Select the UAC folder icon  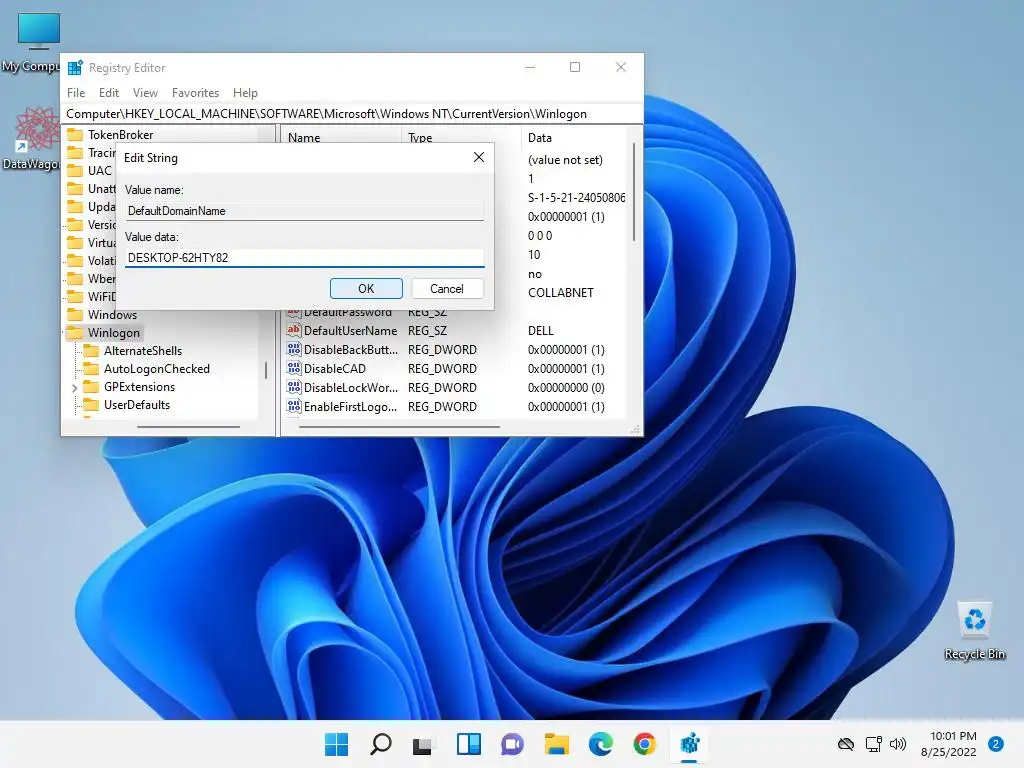[x=76, y=170]
